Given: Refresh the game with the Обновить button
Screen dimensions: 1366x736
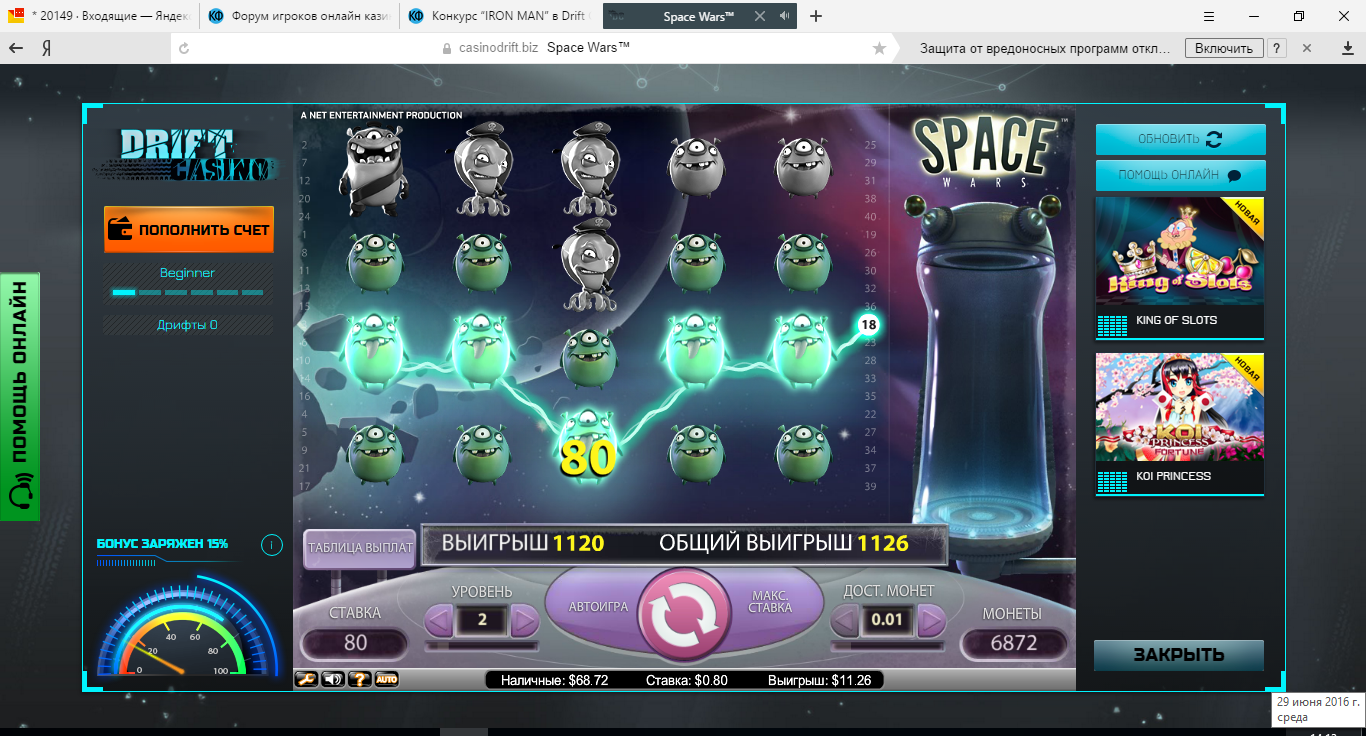Looking at the screenshot, I should click(1181, 139).
